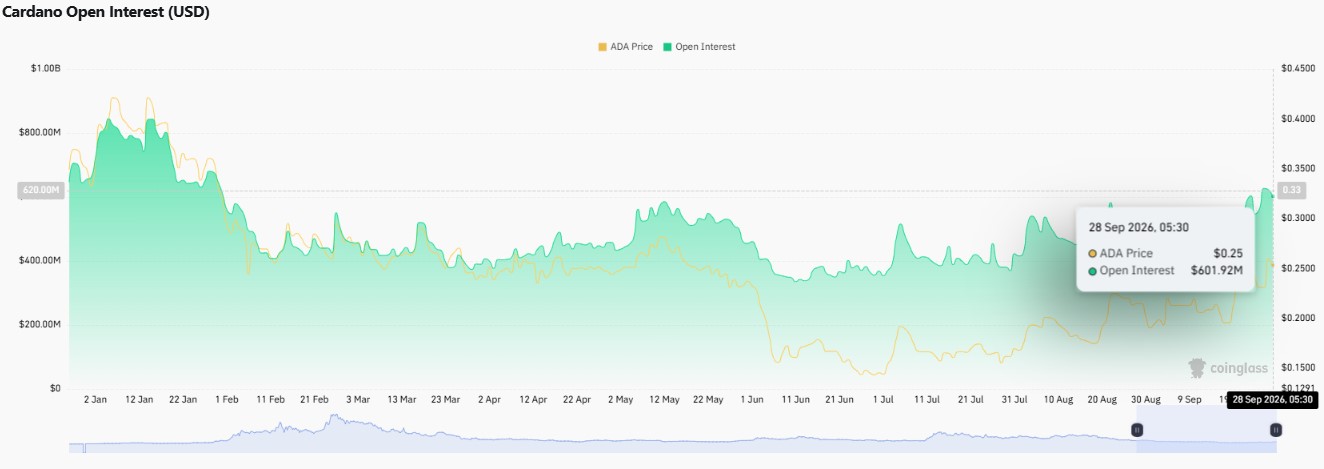Click the 21 Jul date on the x-axis
1324x469 pixels.
point(971,399)
